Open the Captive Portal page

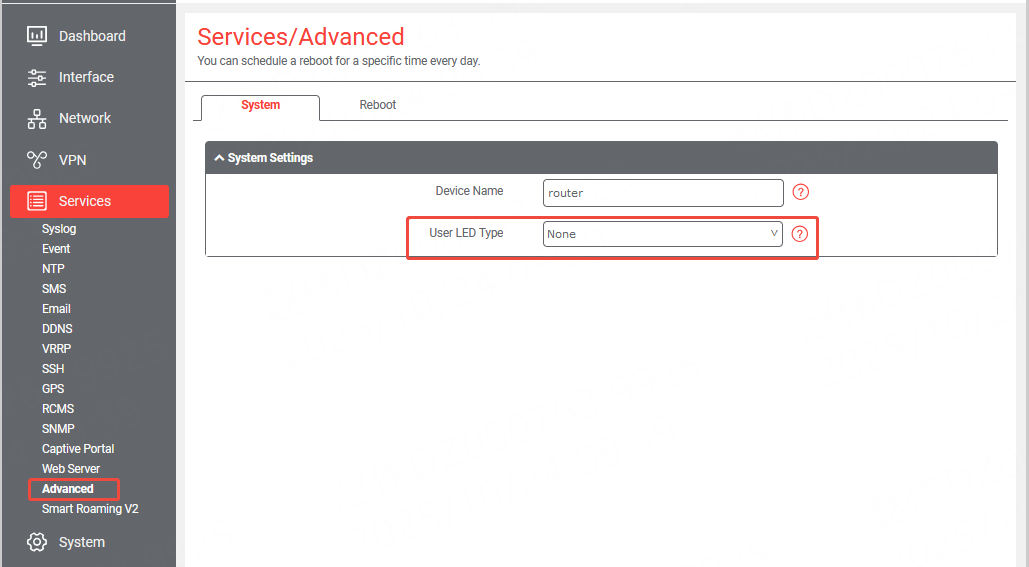[x=78, y=449]
